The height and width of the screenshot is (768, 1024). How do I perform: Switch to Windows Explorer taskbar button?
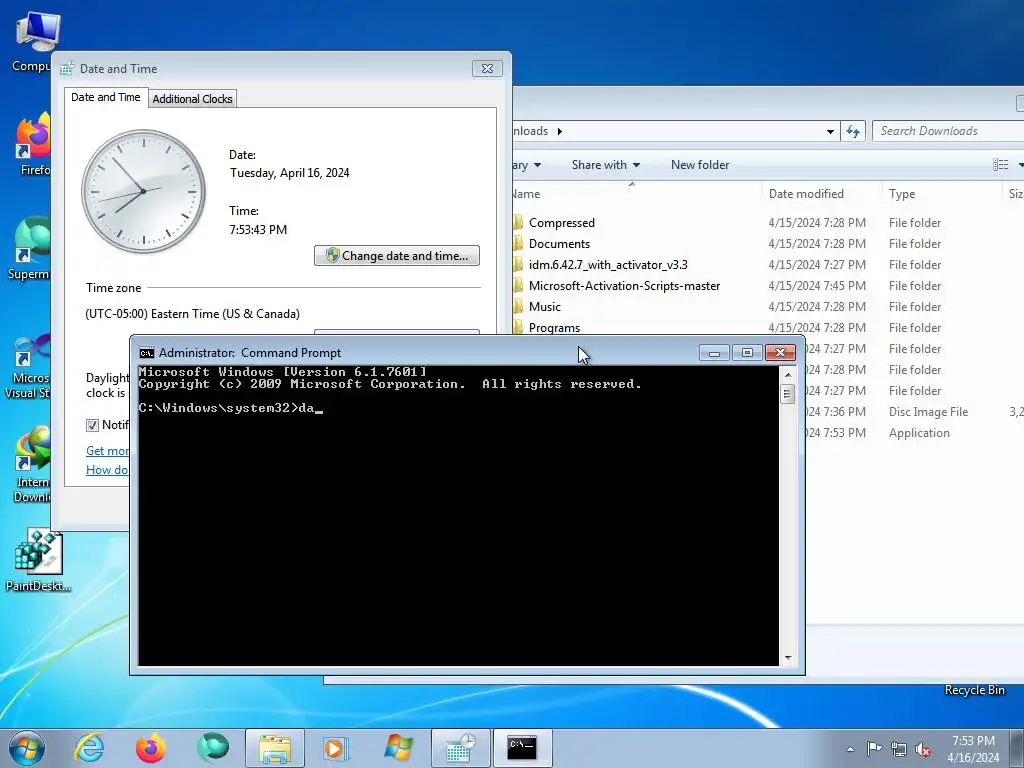[x=274, y=748]
